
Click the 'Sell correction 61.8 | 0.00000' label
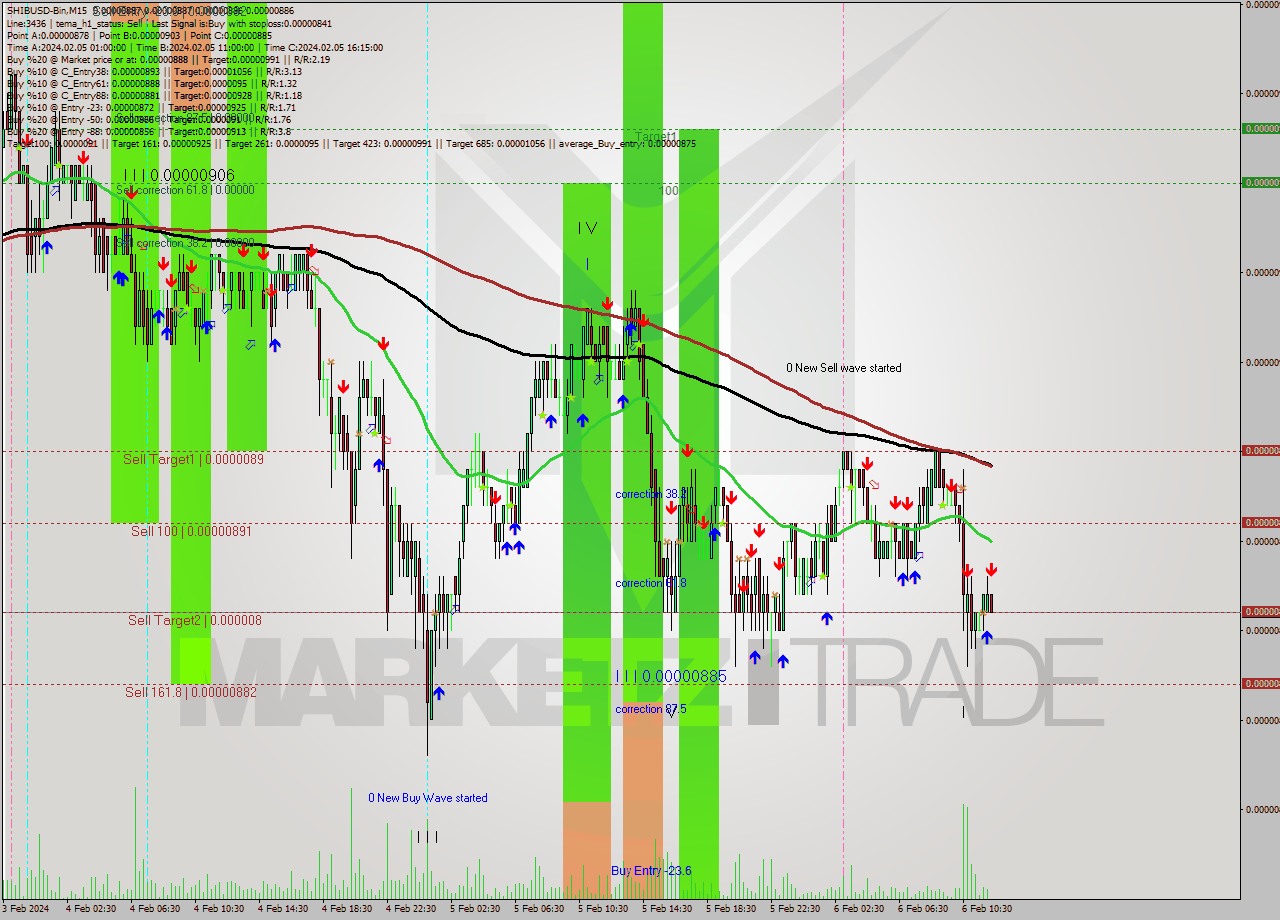185,190
